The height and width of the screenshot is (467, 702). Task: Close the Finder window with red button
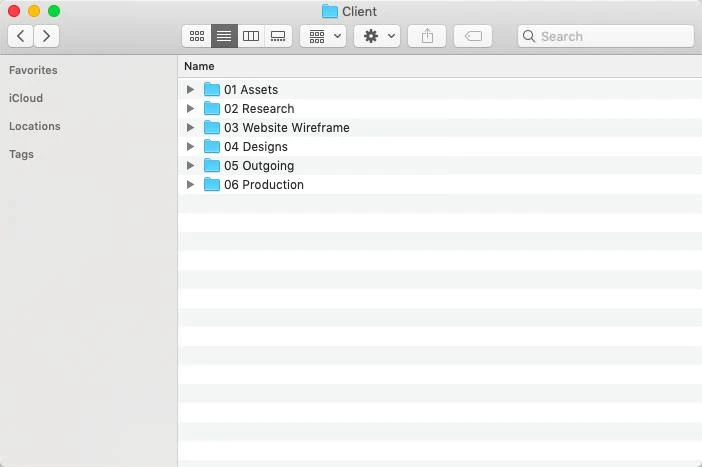tap(14, 11)
